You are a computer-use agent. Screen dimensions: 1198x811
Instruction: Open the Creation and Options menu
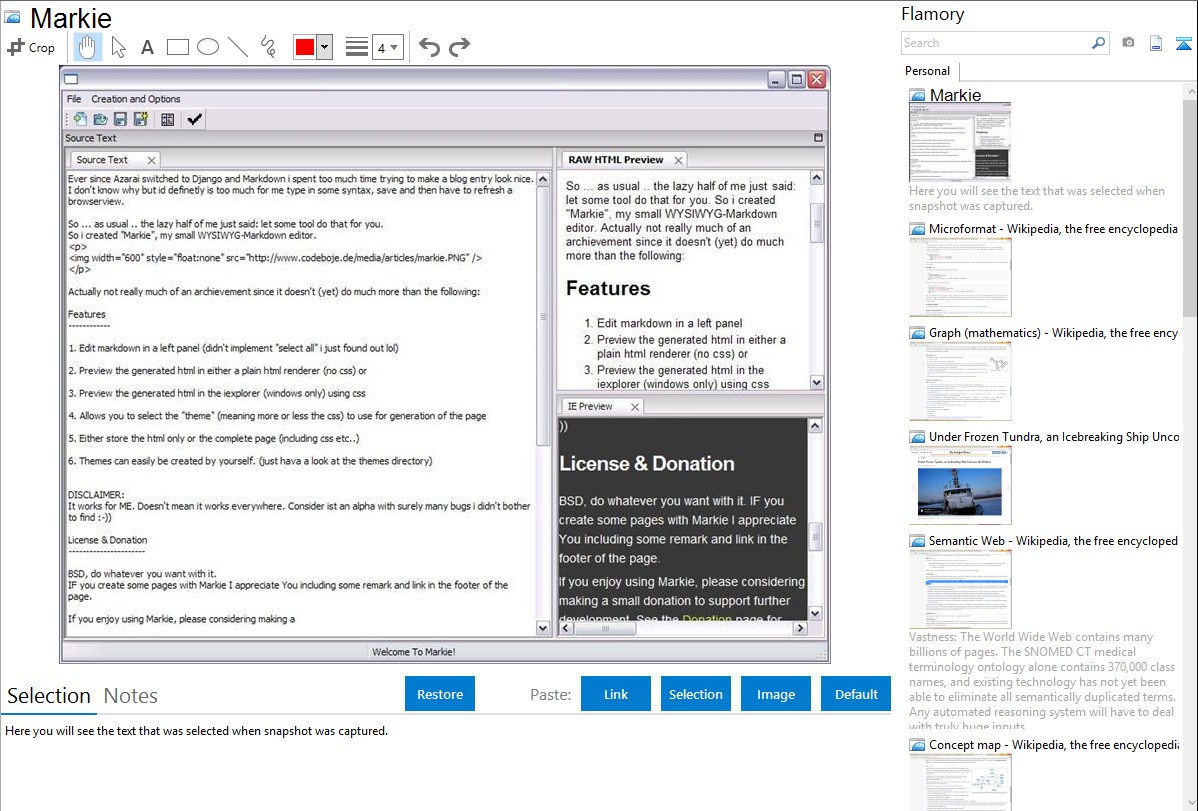tap(136, 99)
